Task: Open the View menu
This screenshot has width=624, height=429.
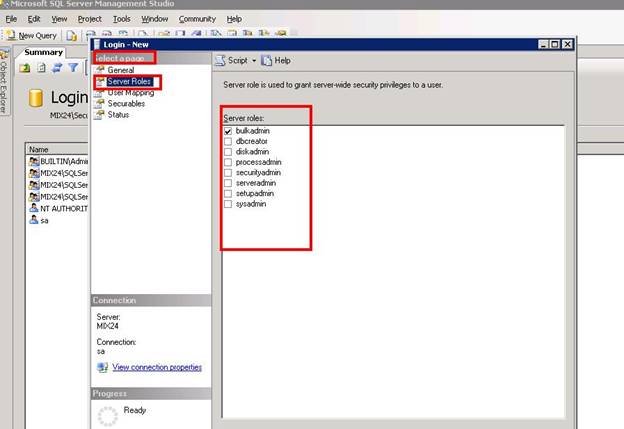Action: [59, 19]
